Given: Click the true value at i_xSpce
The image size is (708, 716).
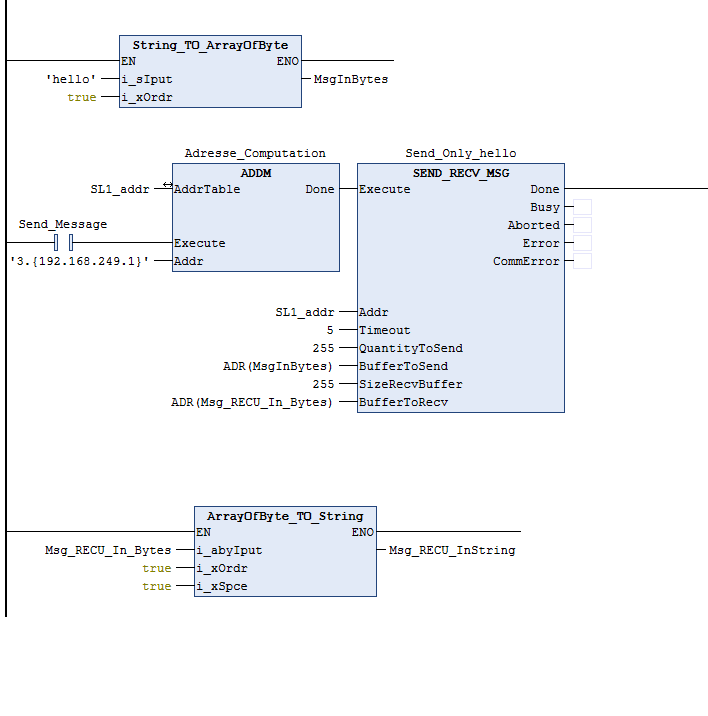Looking at the screenshot, I should [156, 586].
